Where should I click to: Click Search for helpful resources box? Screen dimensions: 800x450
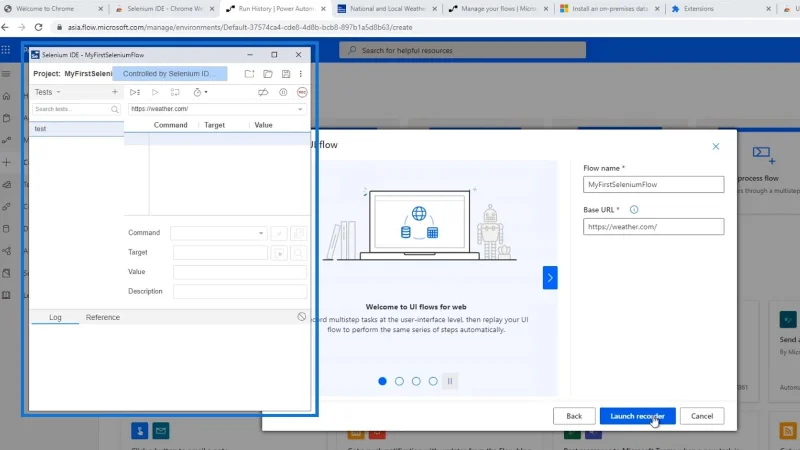[462, 50]
